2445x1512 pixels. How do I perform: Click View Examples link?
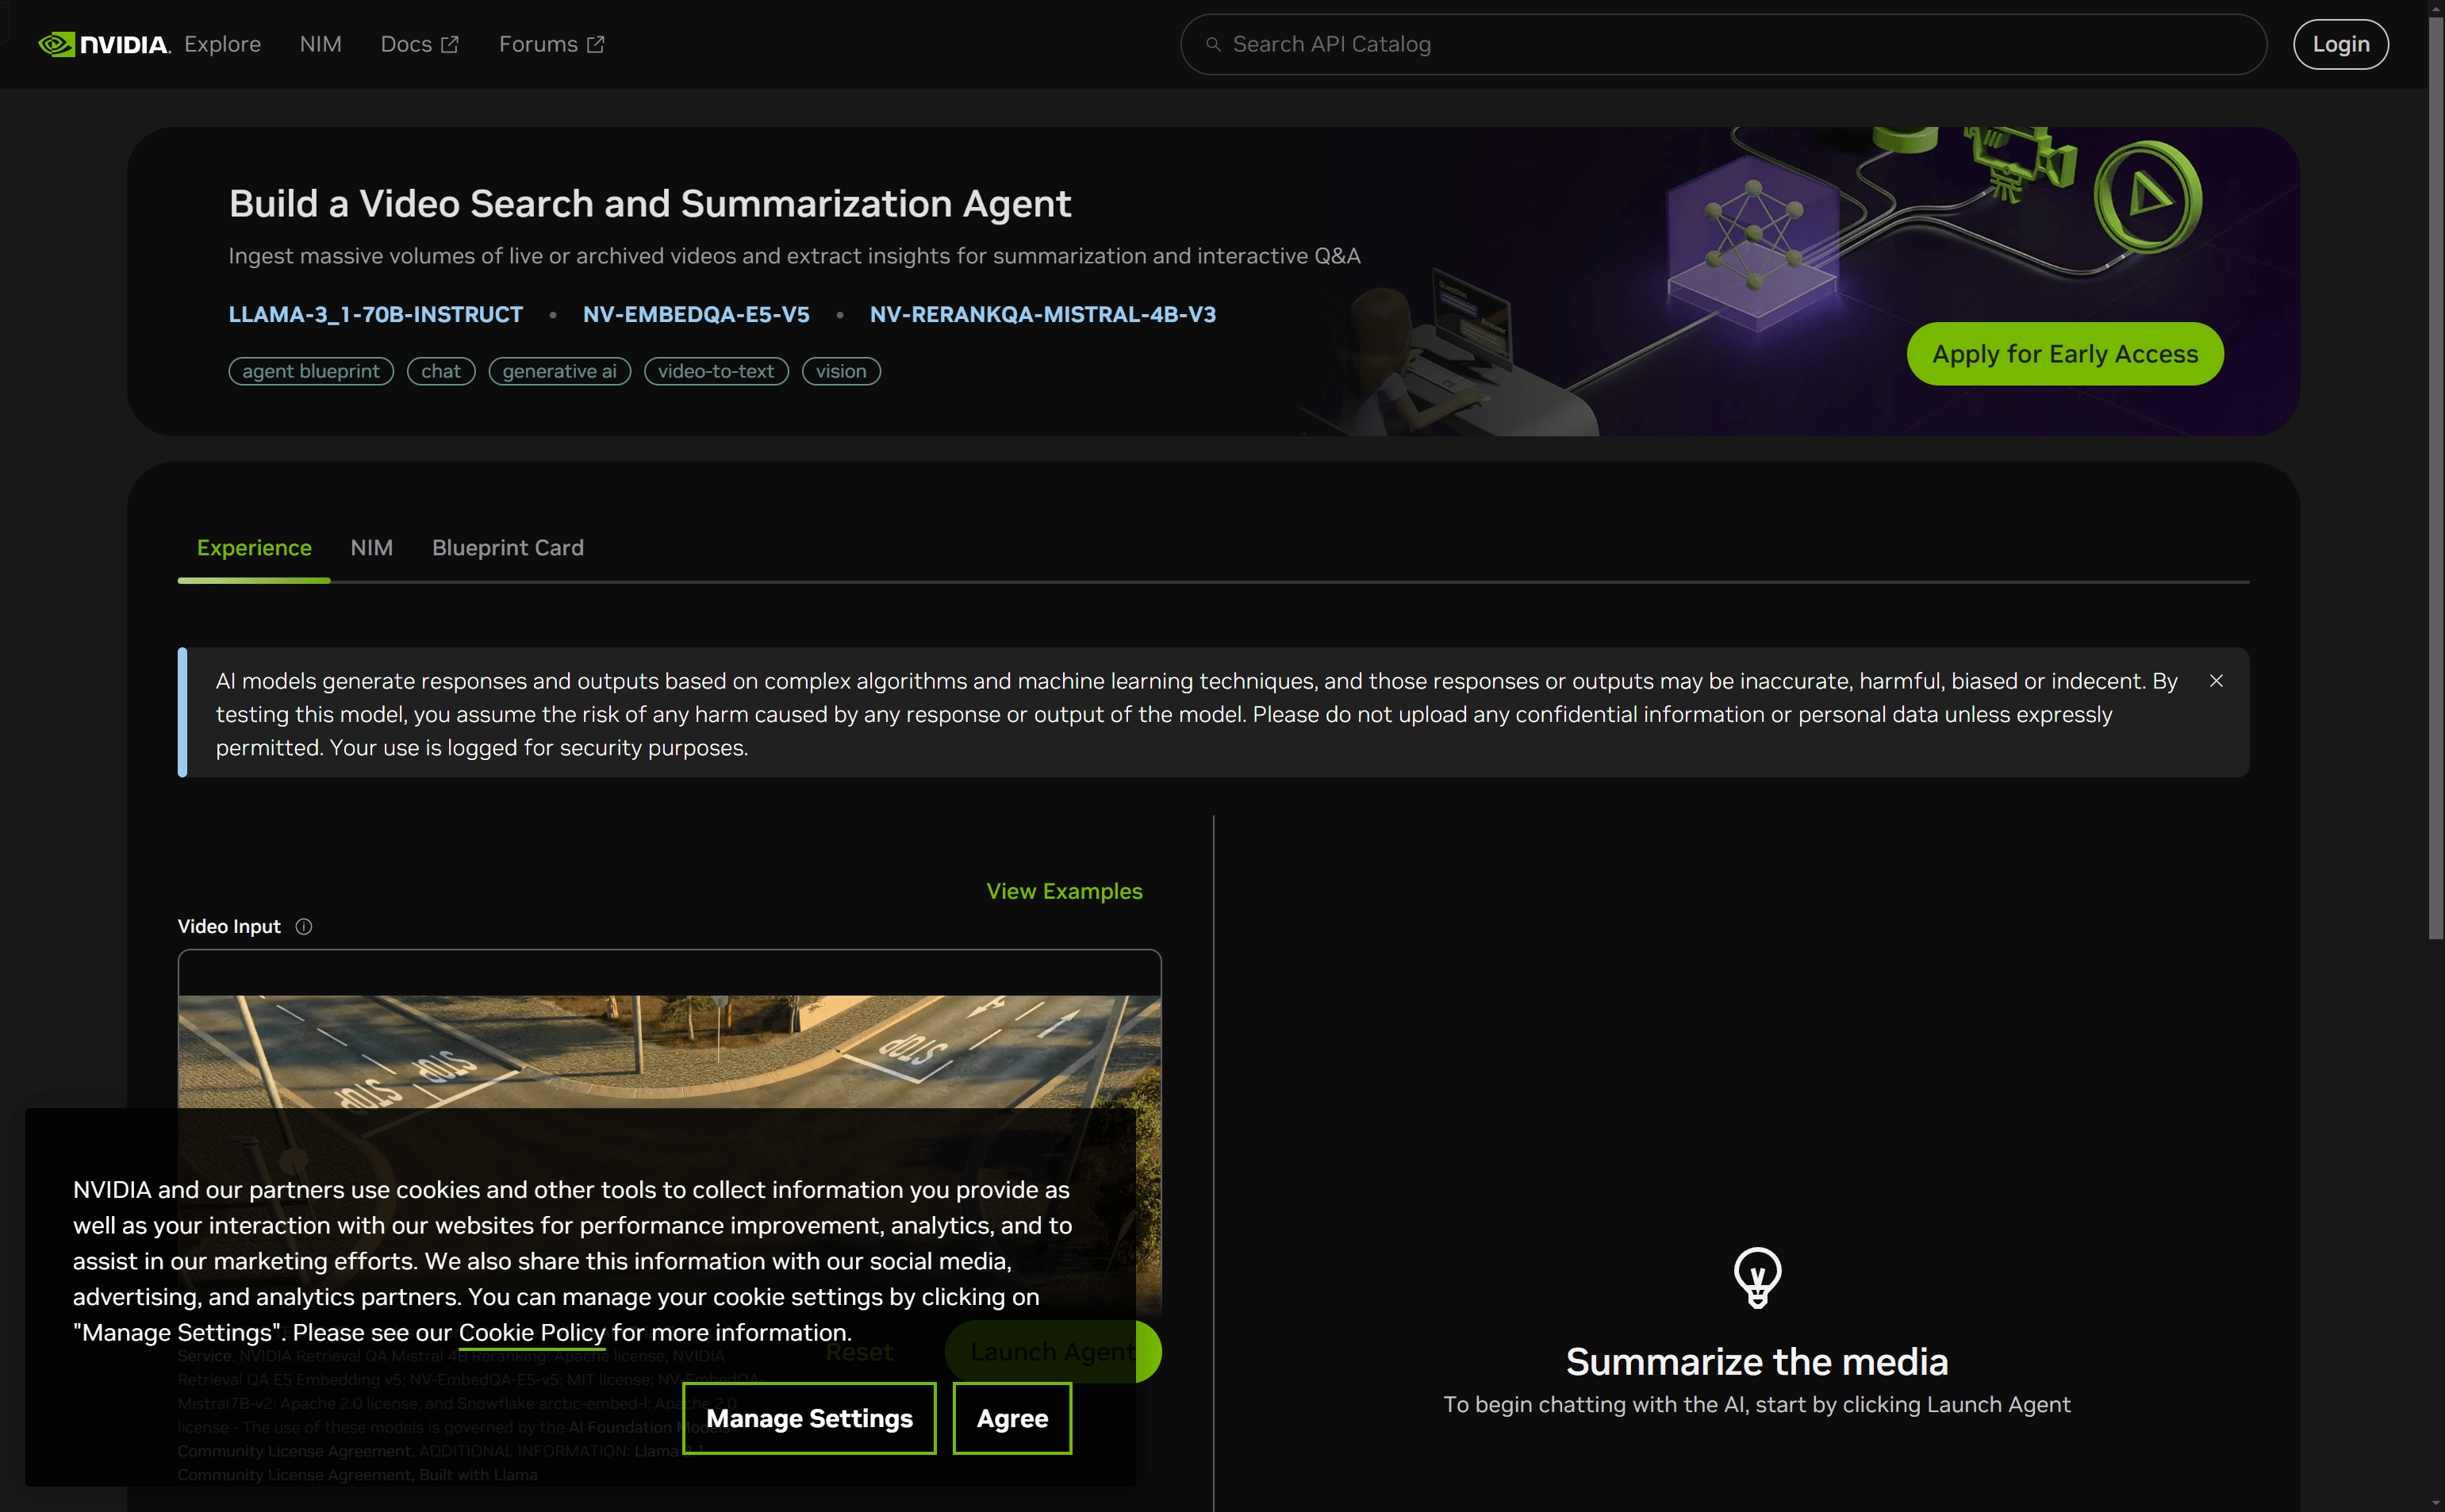(x=1064, y=891)
